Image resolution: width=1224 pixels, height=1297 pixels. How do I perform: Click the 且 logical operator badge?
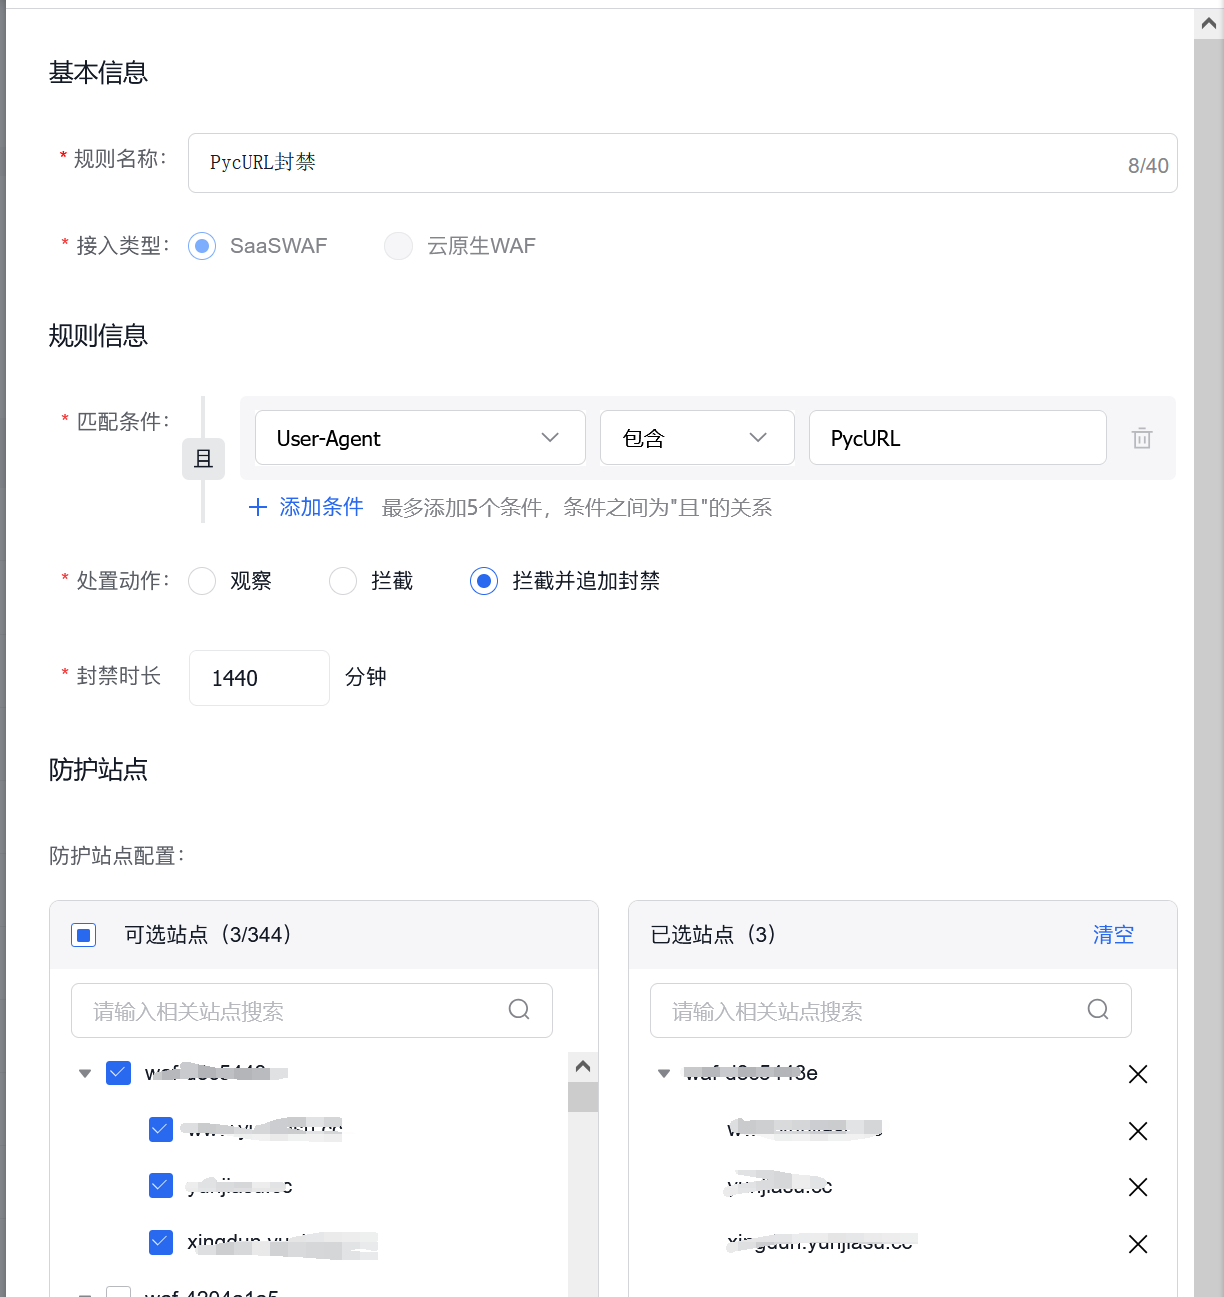(203, 459)
